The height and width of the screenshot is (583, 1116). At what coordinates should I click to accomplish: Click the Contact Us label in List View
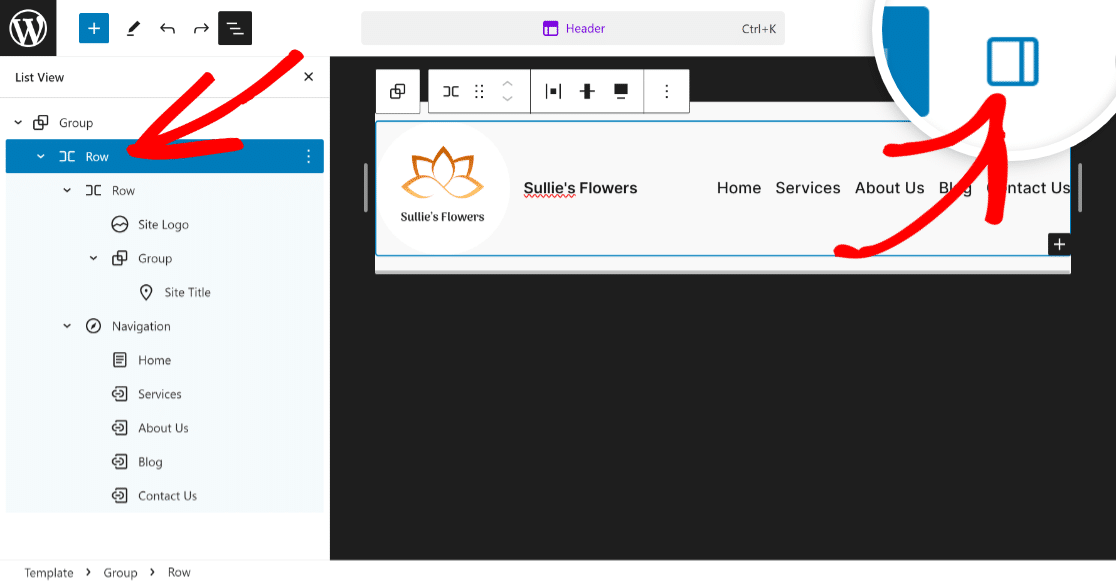(167, 496)
